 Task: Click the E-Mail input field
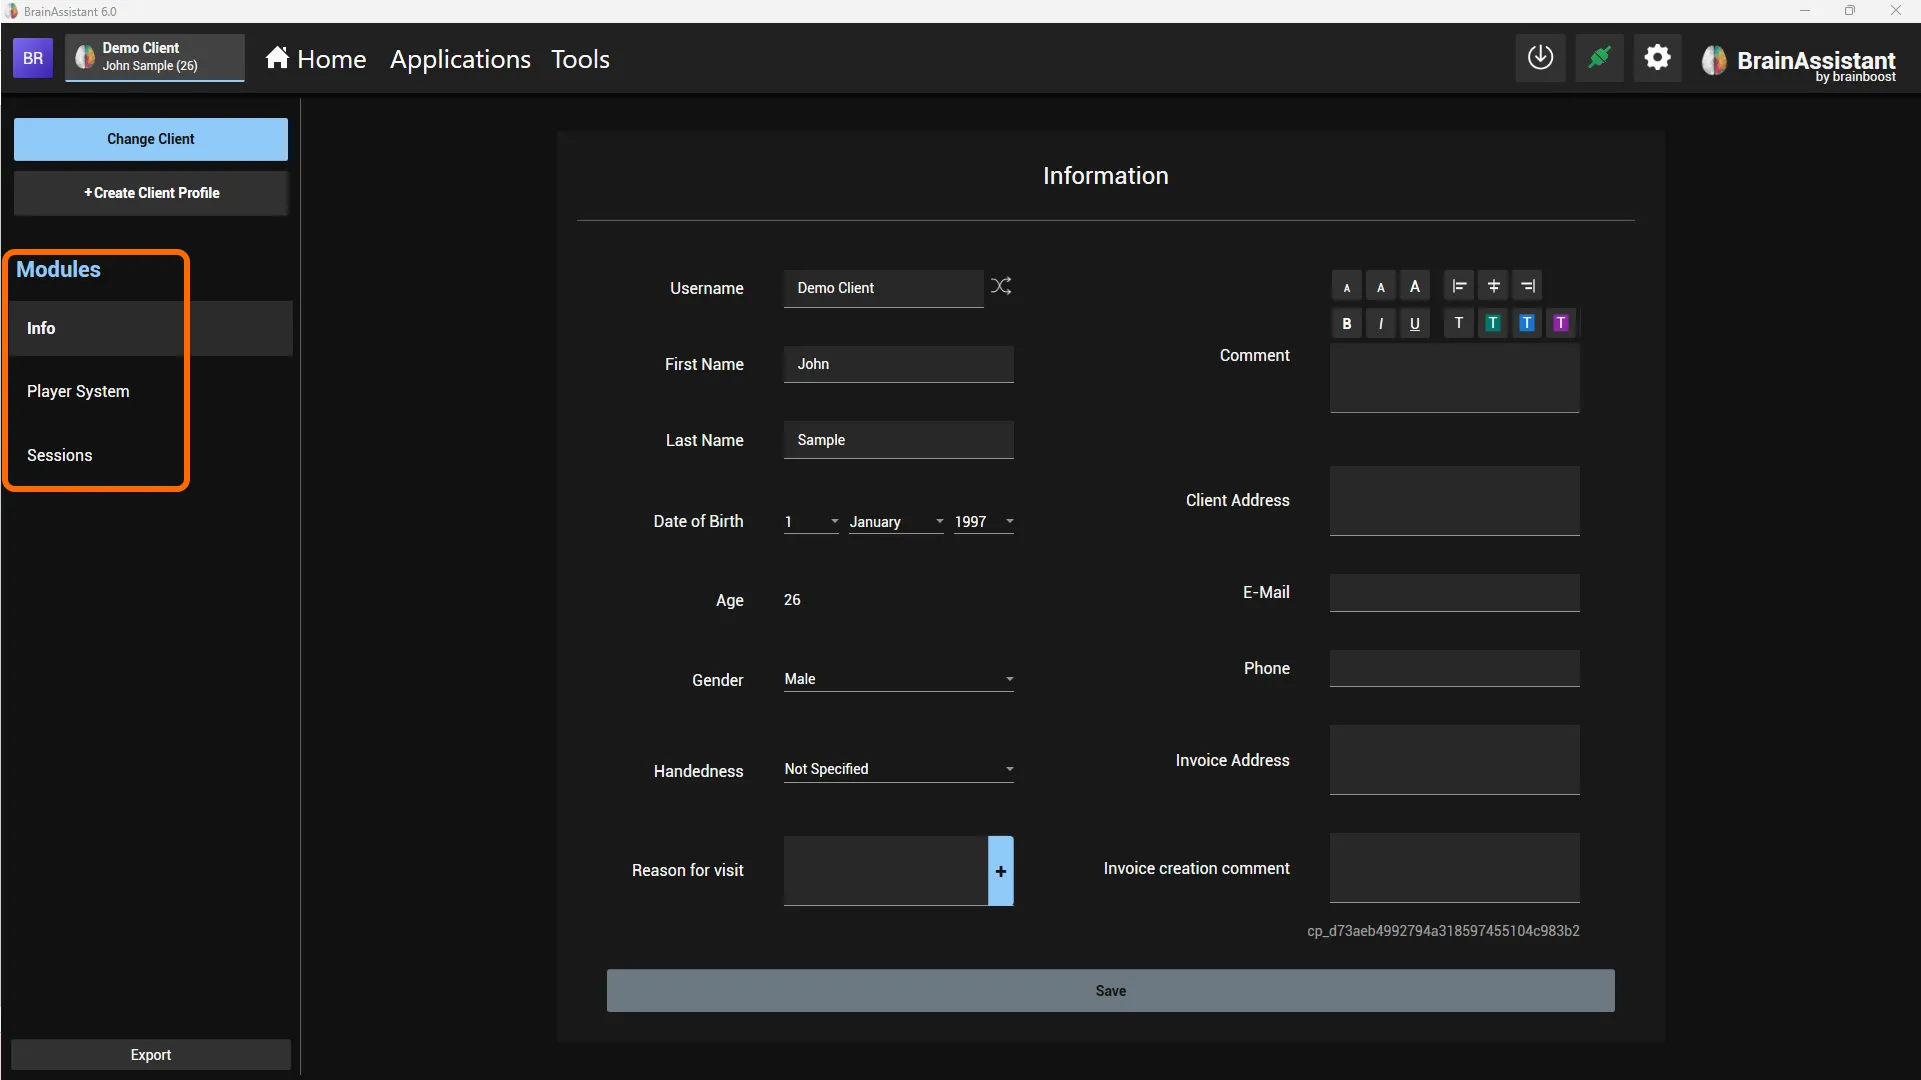[x=1455, y=593]
